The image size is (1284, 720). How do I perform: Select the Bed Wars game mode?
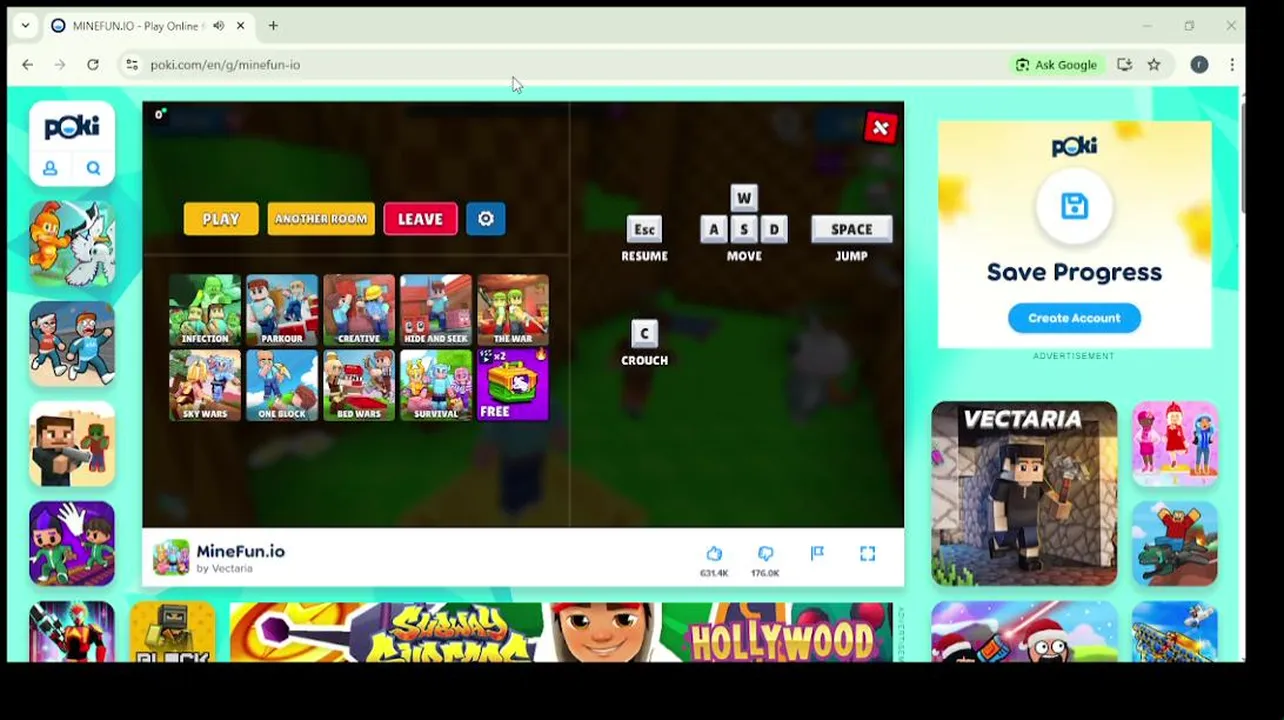tap(359, 385)
